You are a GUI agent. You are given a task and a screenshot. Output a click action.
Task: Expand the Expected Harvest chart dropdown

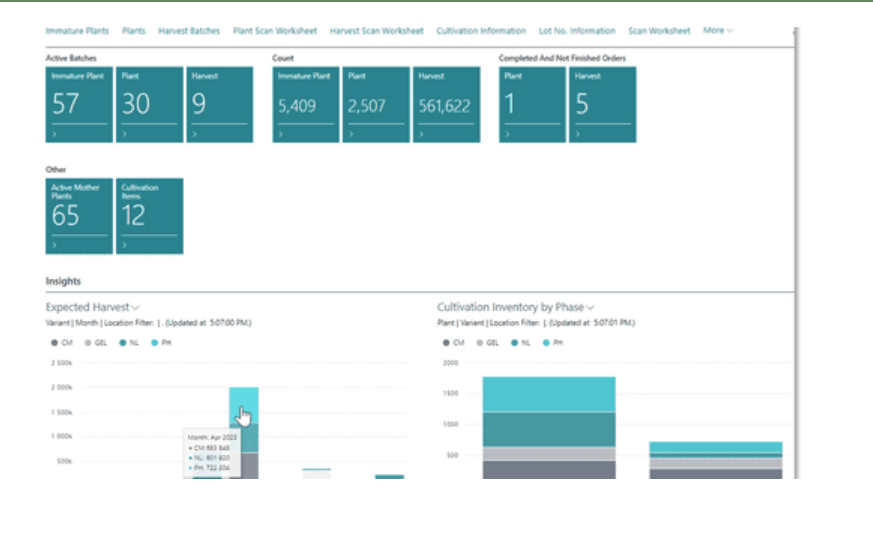click(x=135, y=308)
